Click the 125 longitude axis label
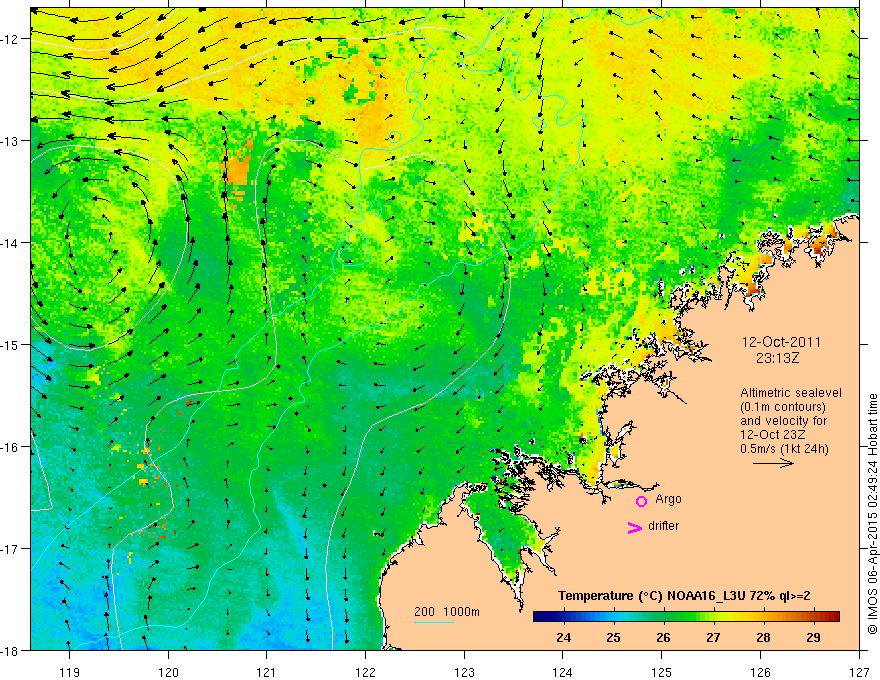This screenshot has width=880, height=680. tap(662, 672)
